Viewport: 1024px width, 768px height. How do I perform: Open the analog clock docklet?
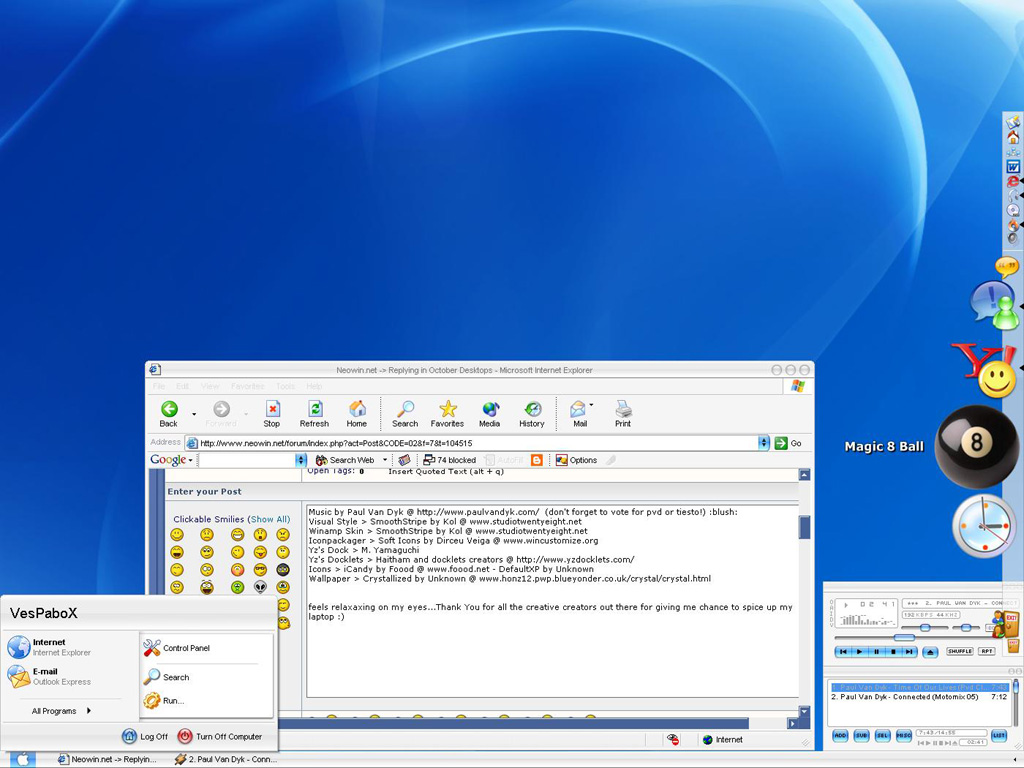click(x=982, y=525)
